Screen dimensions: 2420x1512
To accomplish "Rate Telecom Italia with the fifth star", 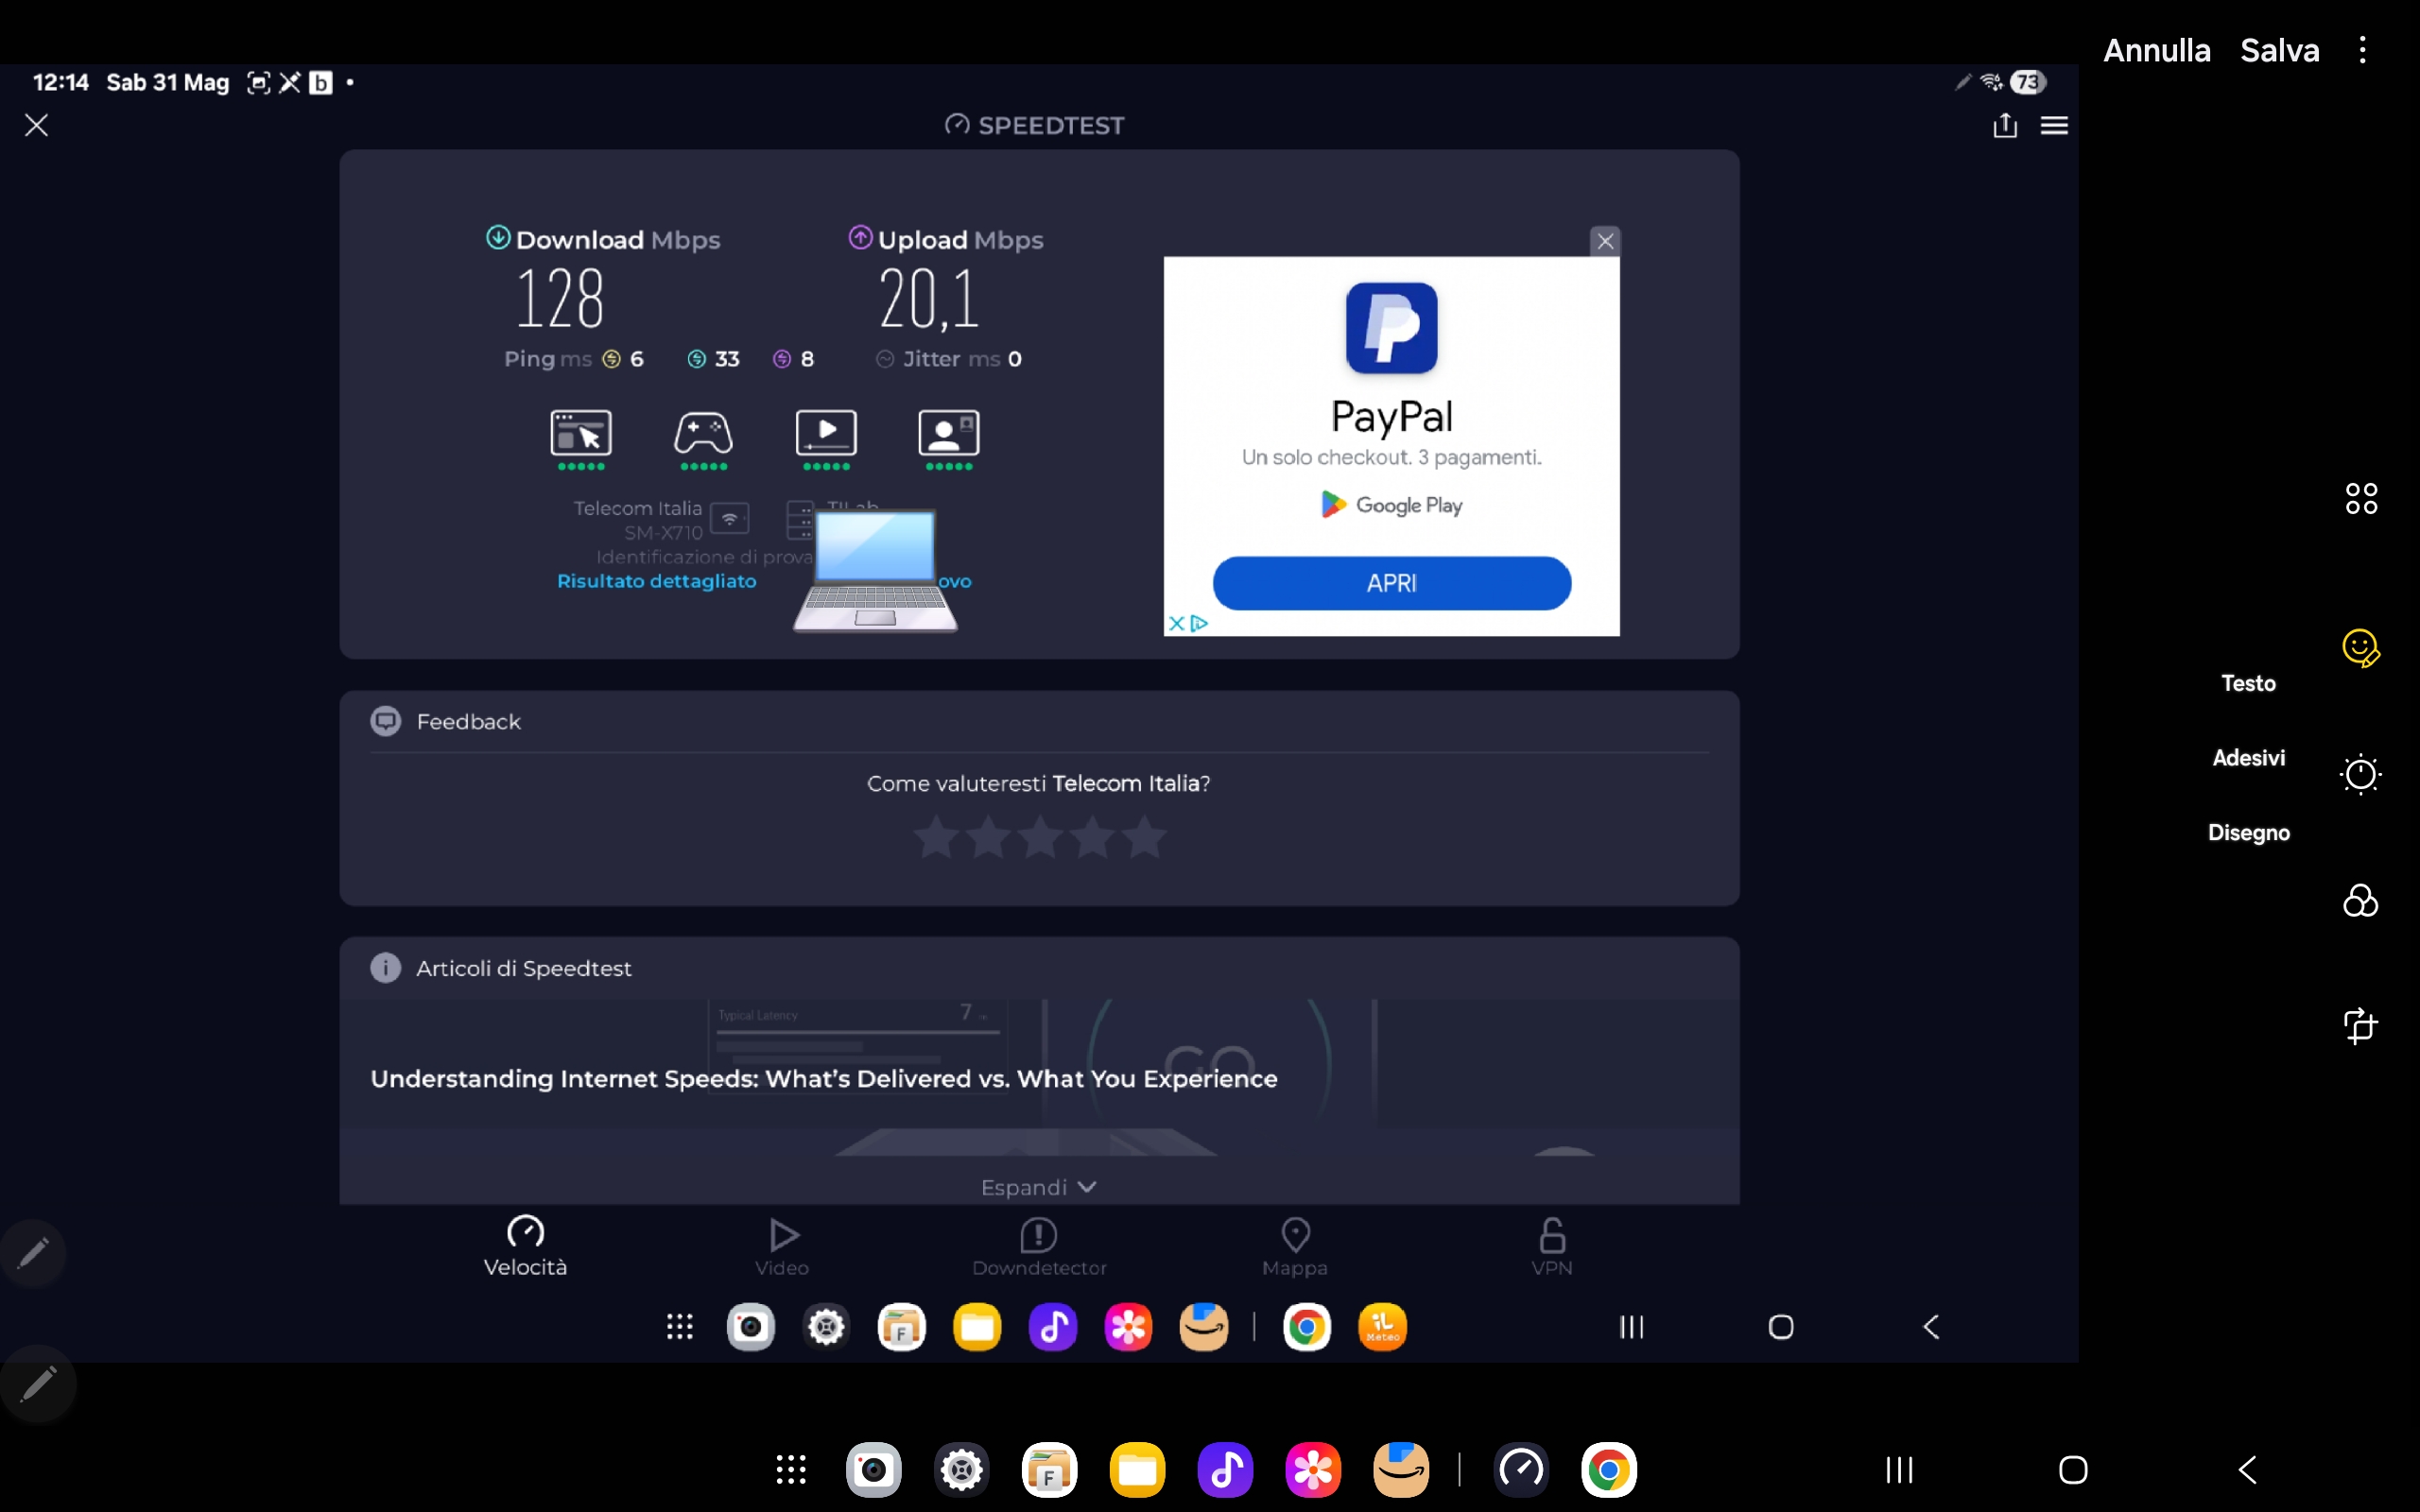I will [1144, 837].
